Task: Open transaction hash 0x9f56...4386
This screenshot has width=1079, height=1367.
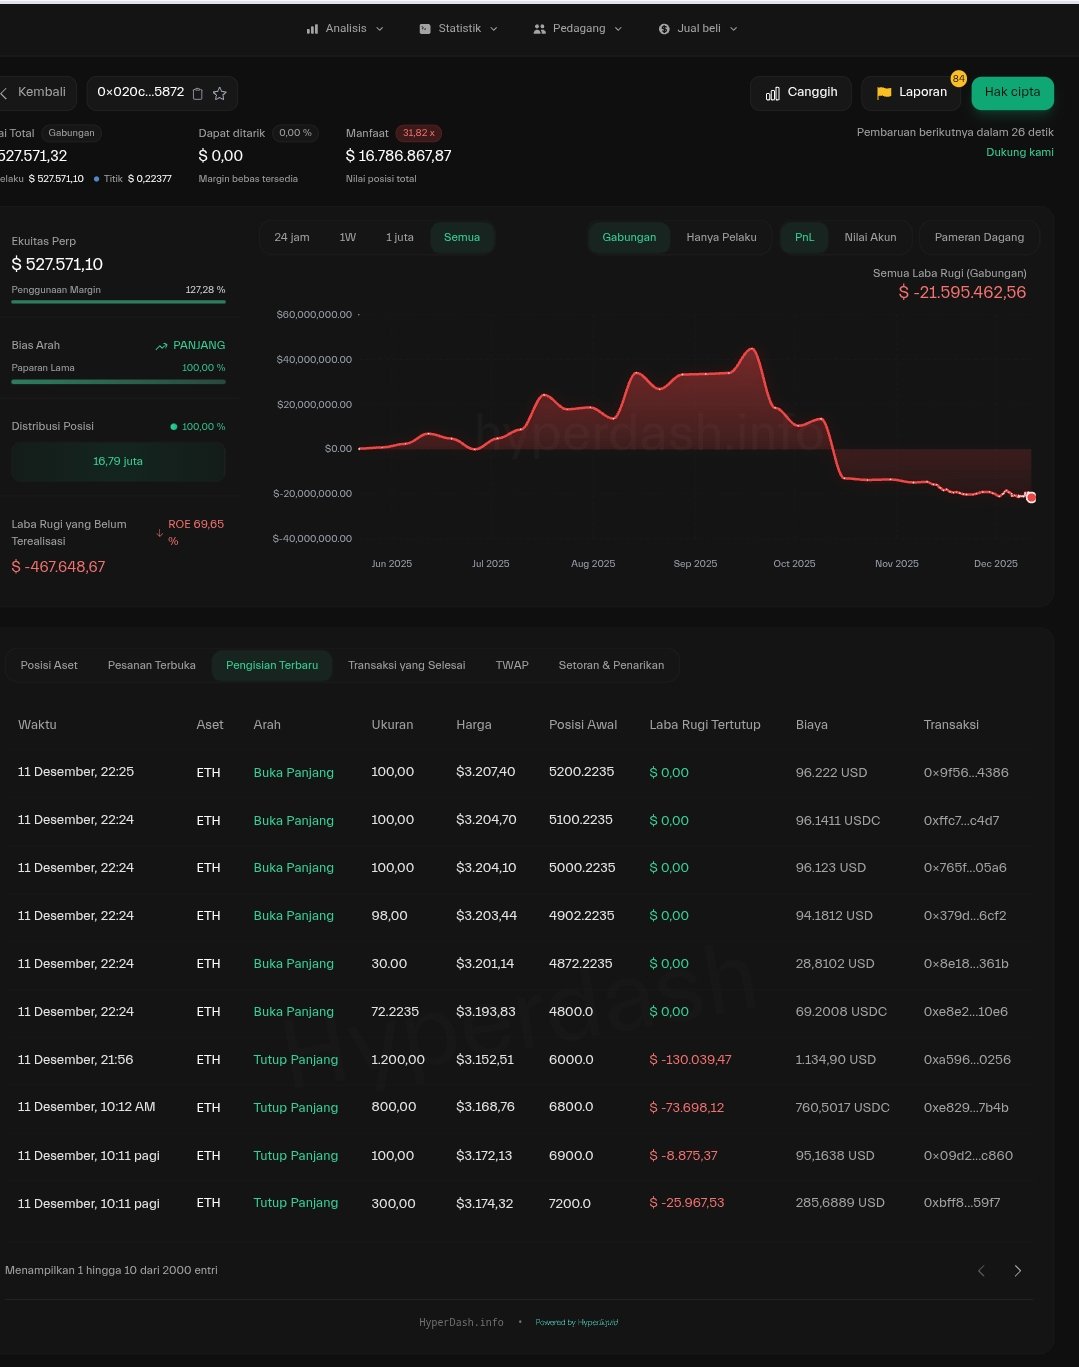Action: [965, 773]
